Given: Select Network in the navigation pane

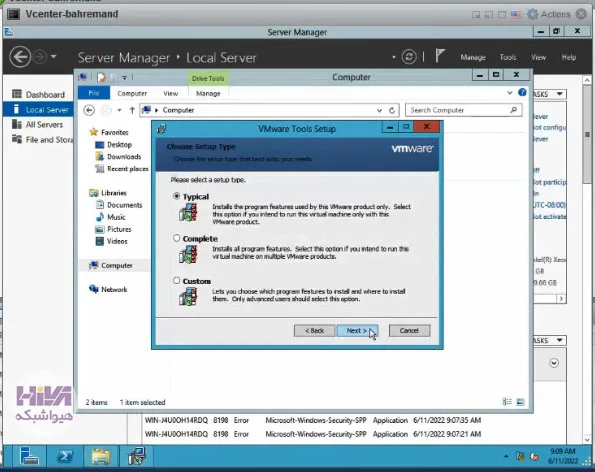Looking at the screenshot, I should (x=114, y=289).
